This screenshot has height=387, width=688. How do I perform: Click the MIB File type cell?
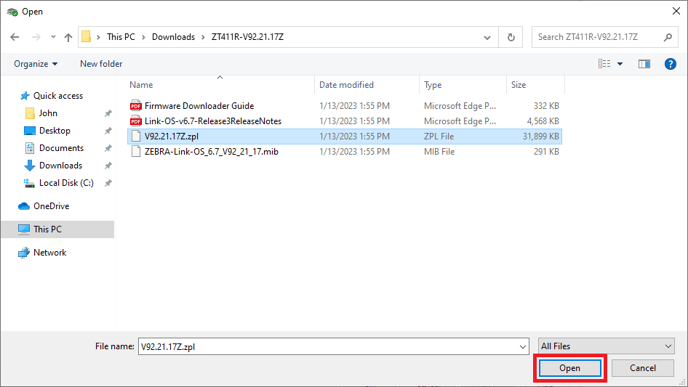pos(439,152)
